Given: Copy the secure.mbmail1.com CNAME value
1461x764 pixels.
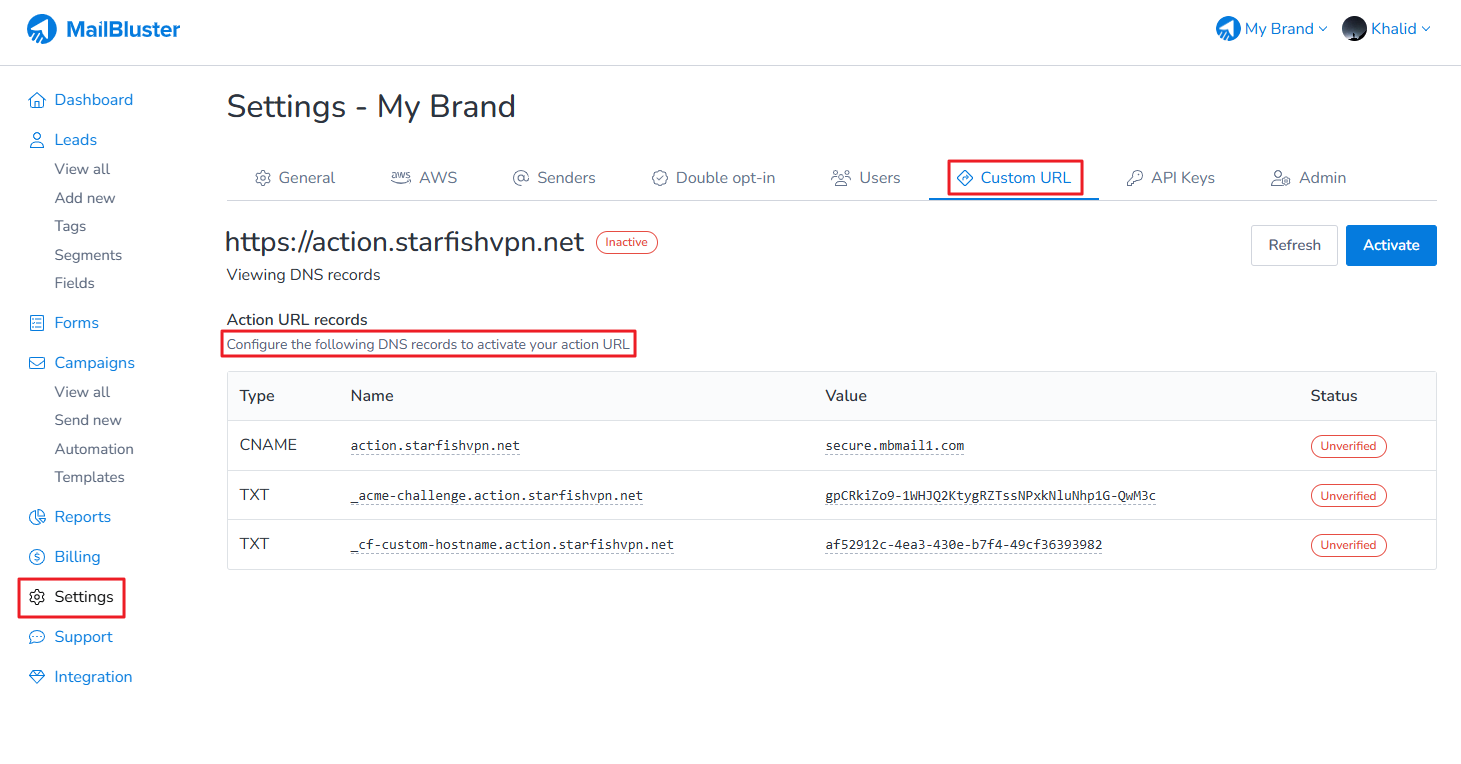Looking at the screenshot, I should pyautogui.click(x=894, y=446).
